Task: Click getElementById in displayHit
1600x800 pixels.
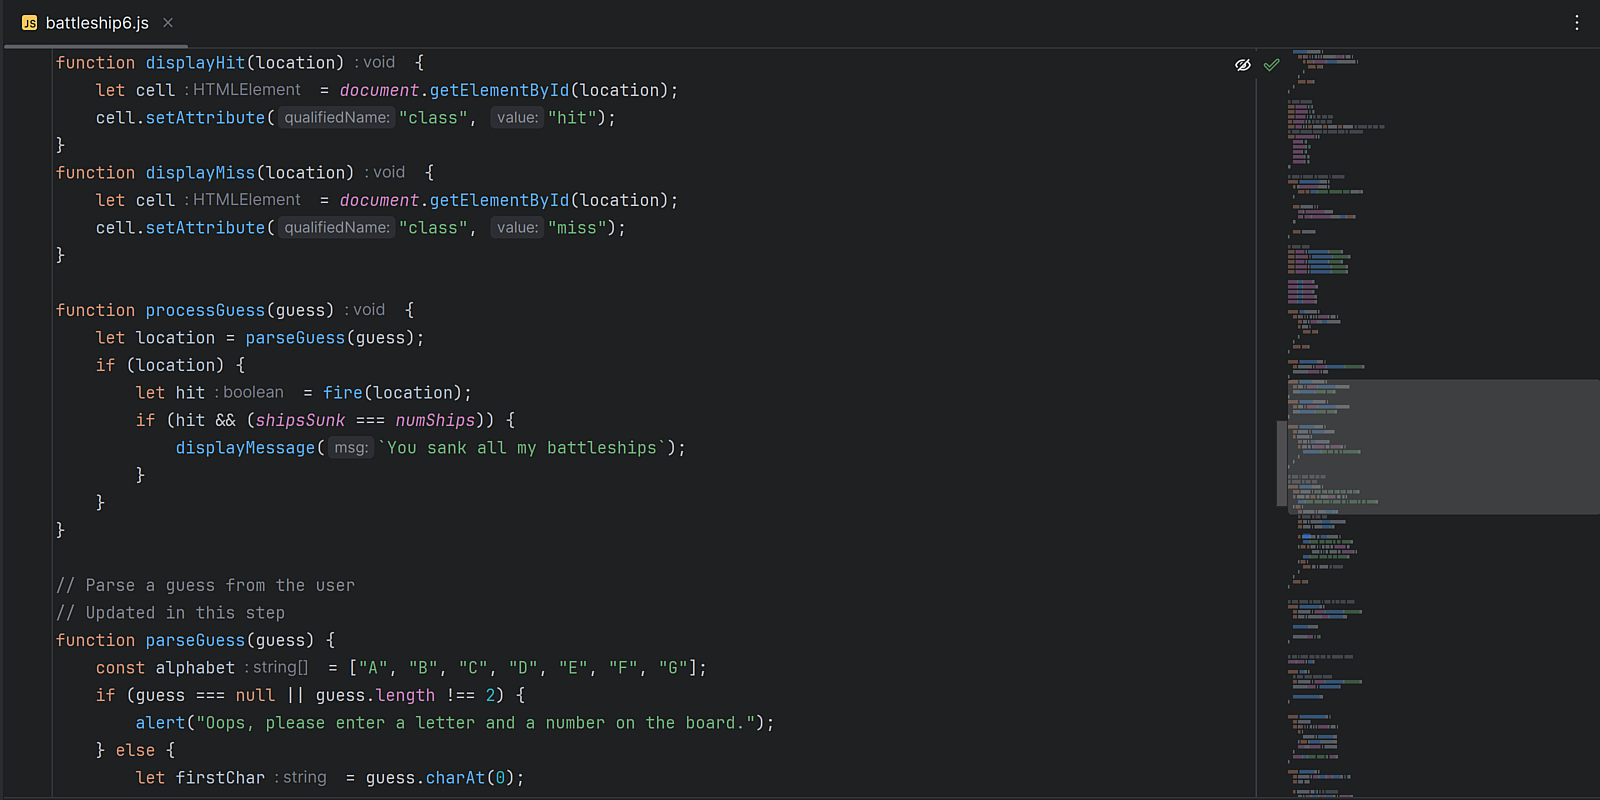Action: pos(499,90)
